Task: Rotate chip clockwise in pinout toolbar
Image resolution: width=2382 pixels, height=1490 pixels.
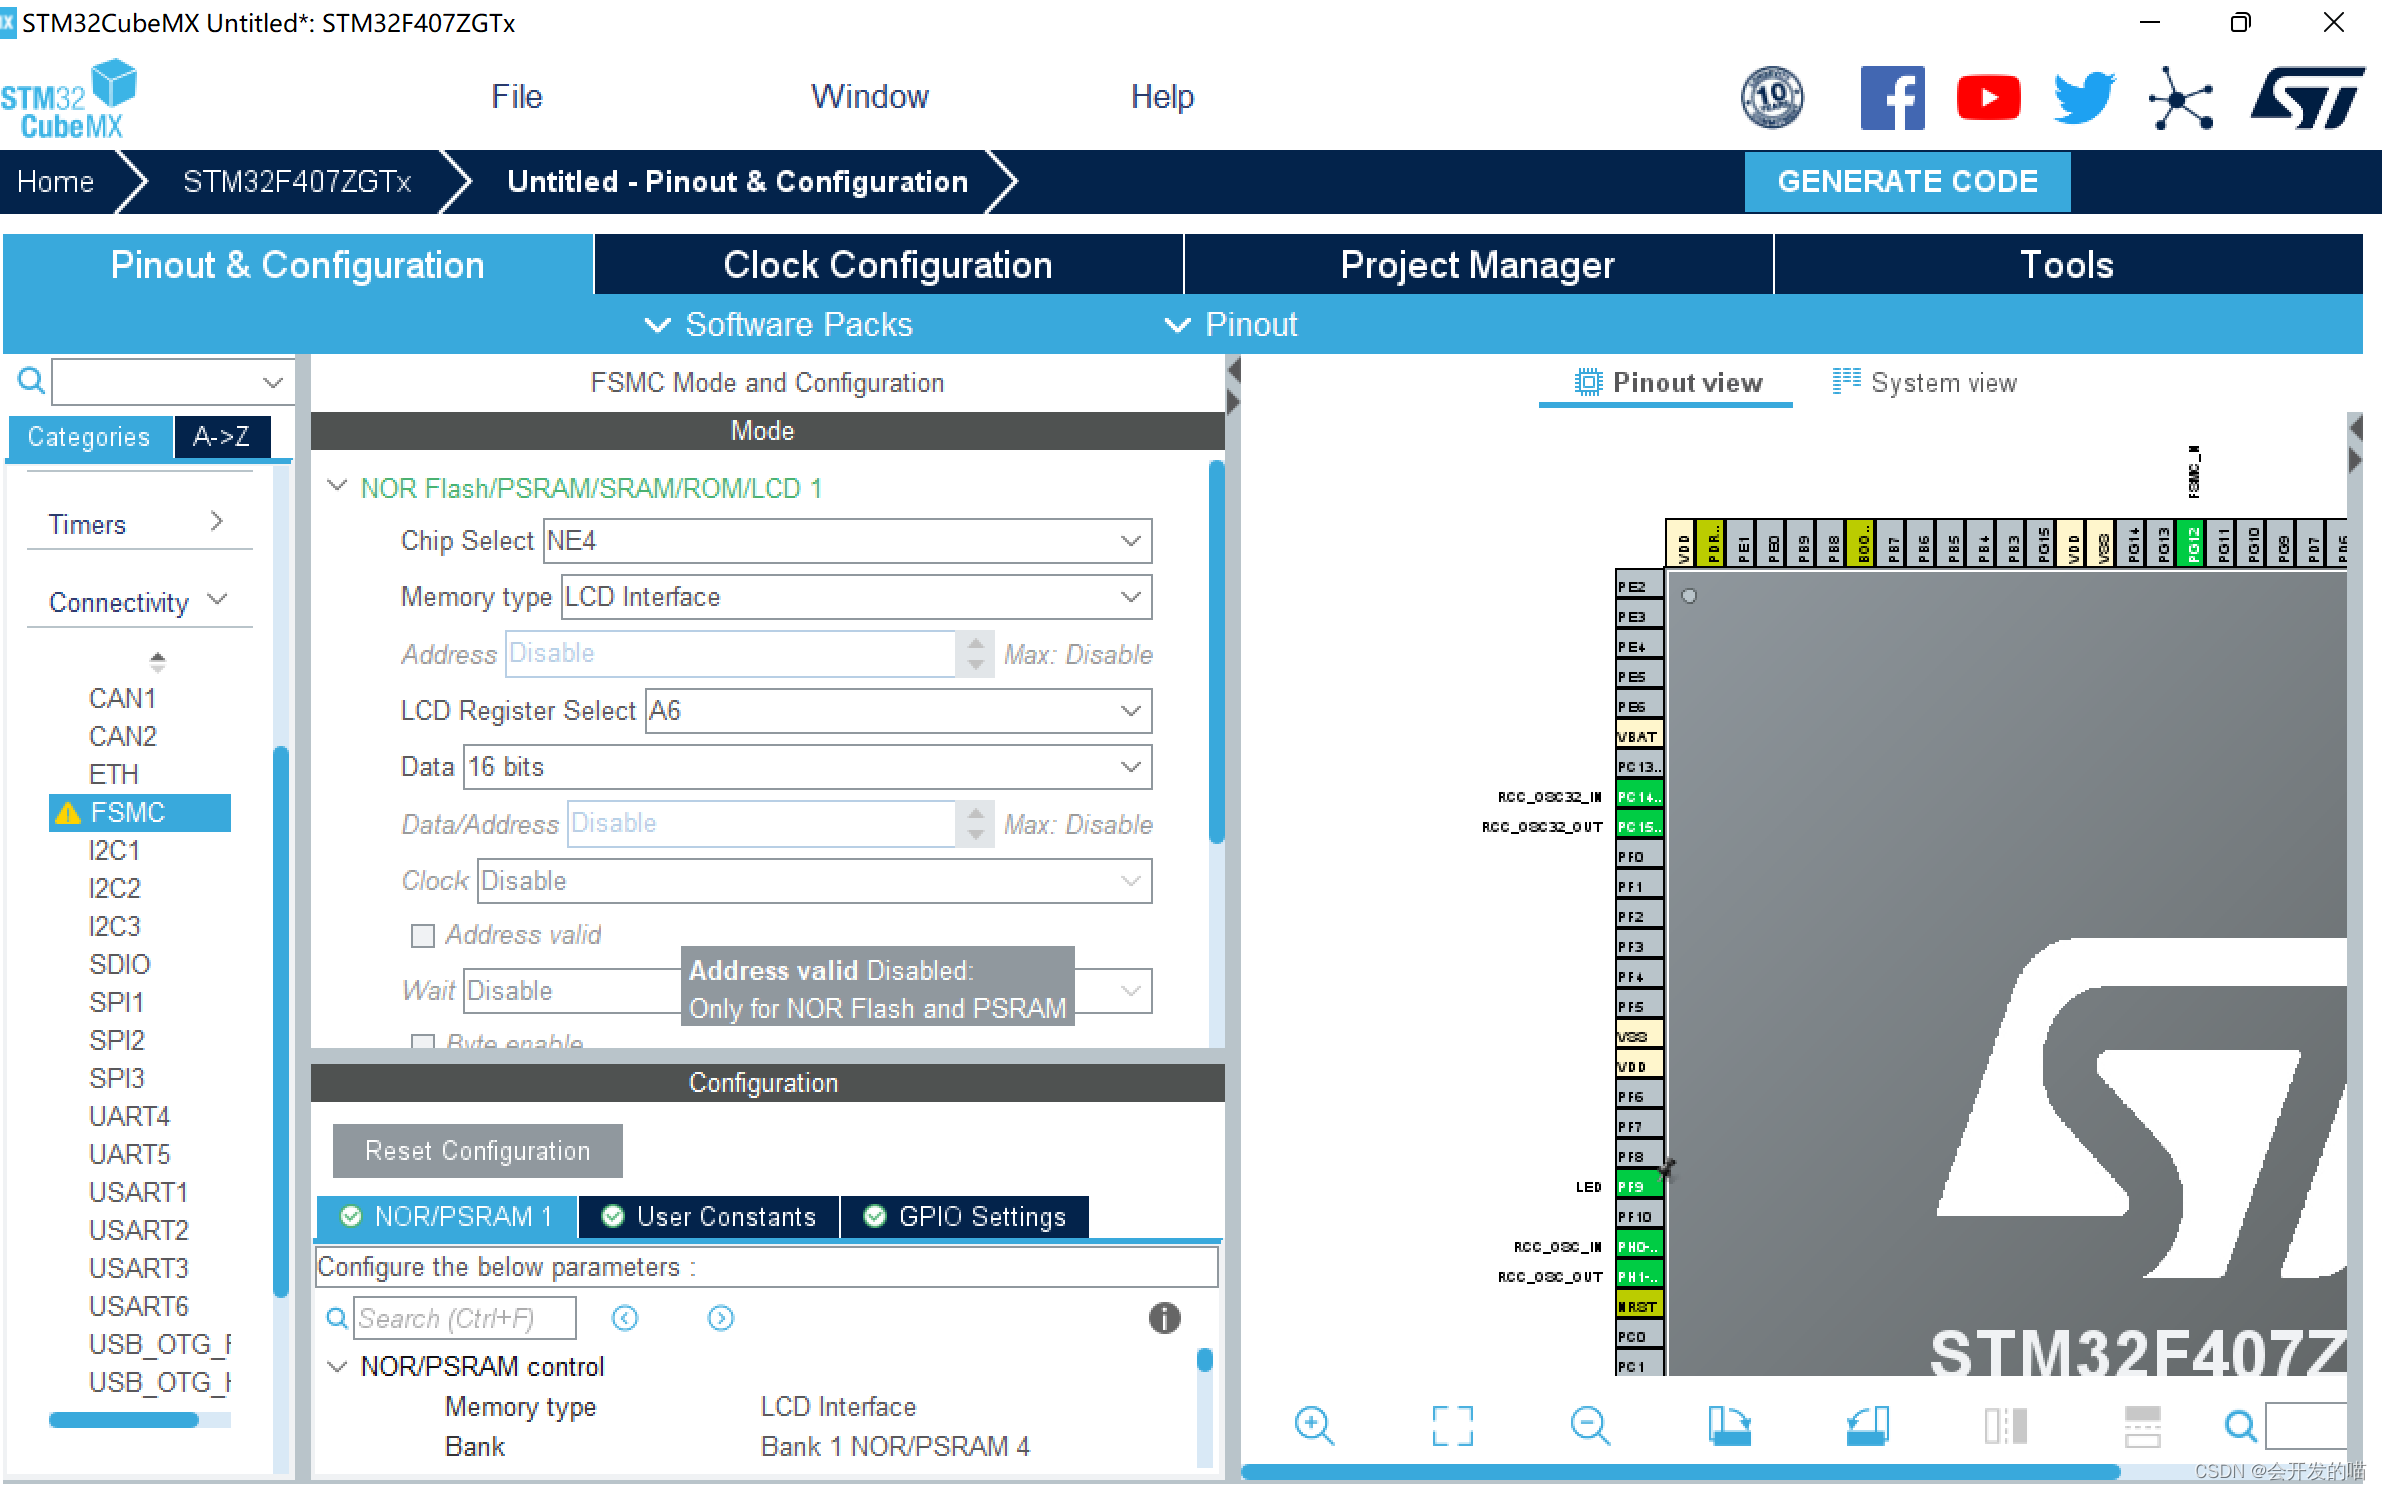Action: tap(1729, 1425)
